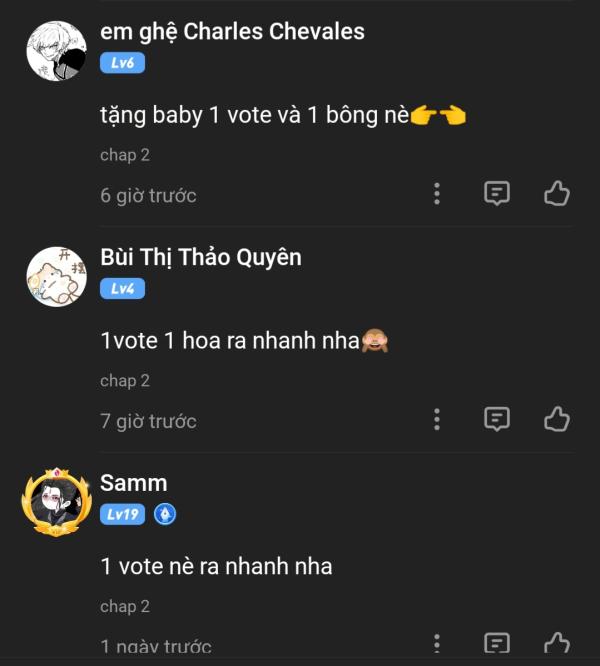Open username Bùi Thị Thảo Quyên
Image resolution: width=600 pixels, height=666 pixels.
pyautogui.click(x=200, y=257)
